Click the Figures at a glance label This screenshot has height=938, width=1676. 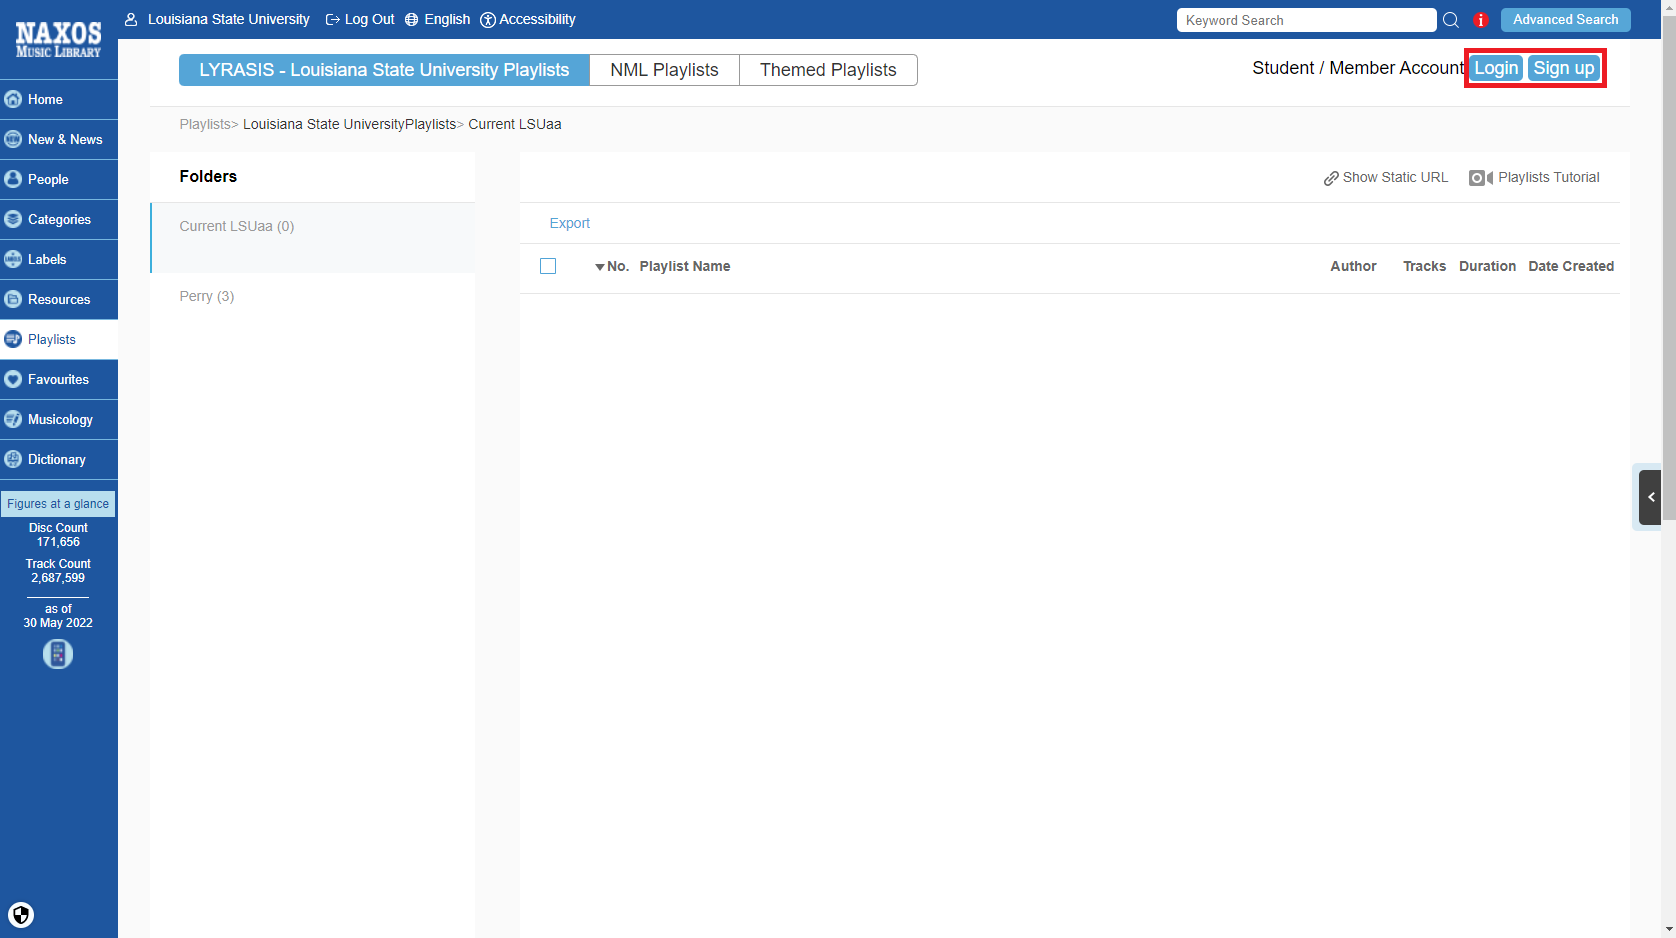pos(58,504)
